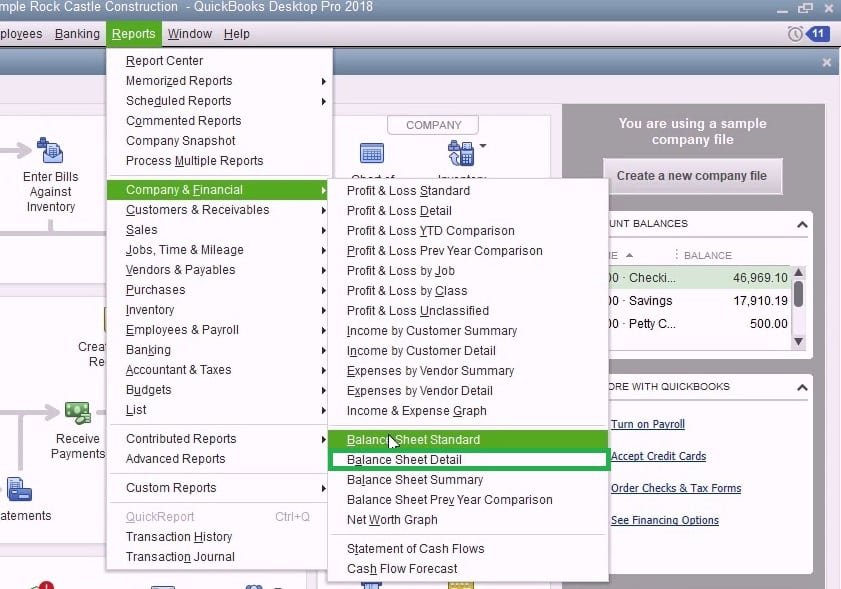Screen dimensions: 841x589
Task: Run Balance Sheet Prev Year Comparison
Action: tap(468, 500)
